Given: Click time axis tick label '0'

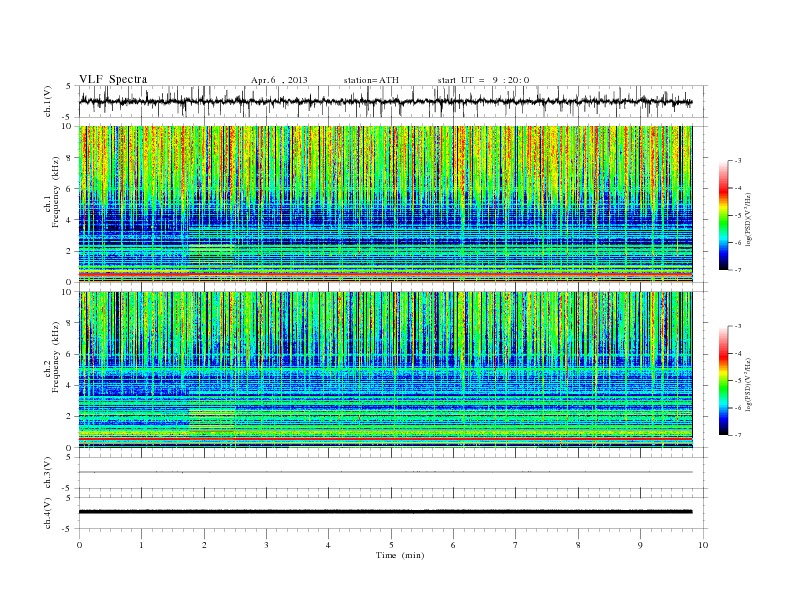Looking at the screenshot, I should pyautogui.click(x=79, y=545).
